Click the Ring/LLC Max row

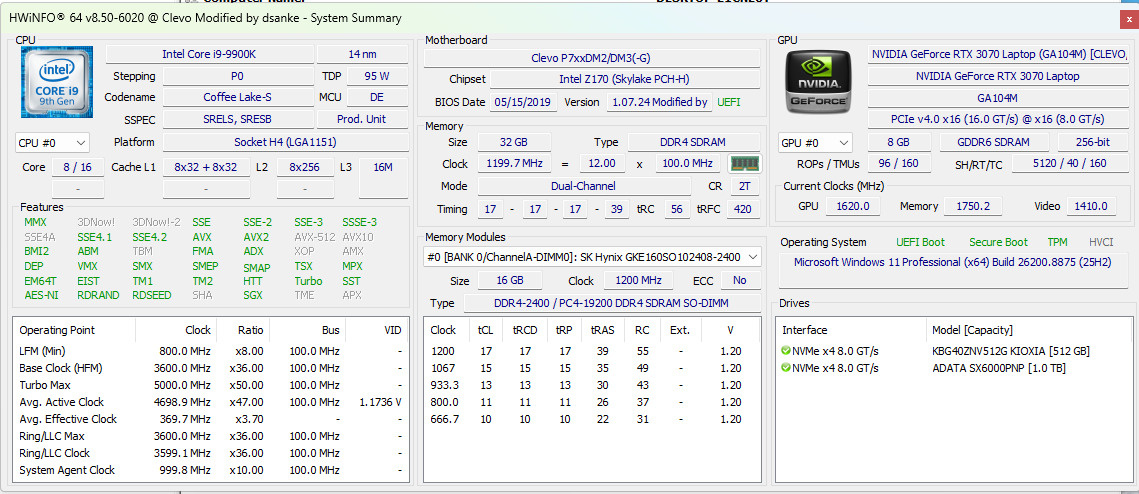209,436
